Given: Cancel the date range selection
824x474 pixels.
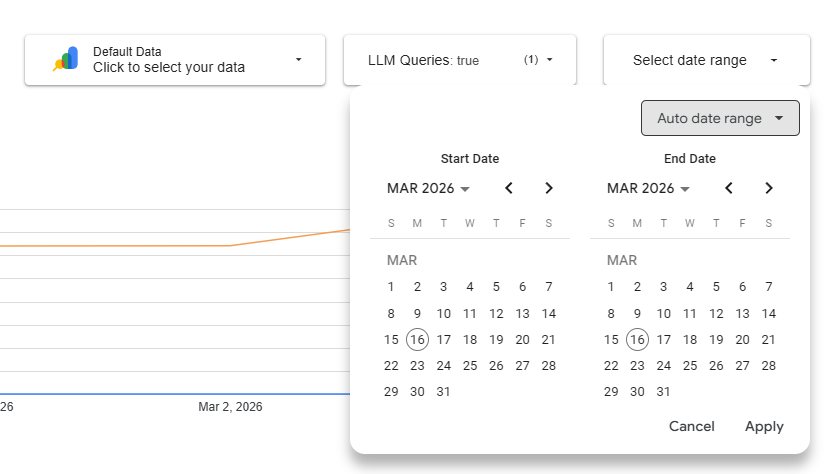Looking at the screenshot, I should click(x=691, y=426).
